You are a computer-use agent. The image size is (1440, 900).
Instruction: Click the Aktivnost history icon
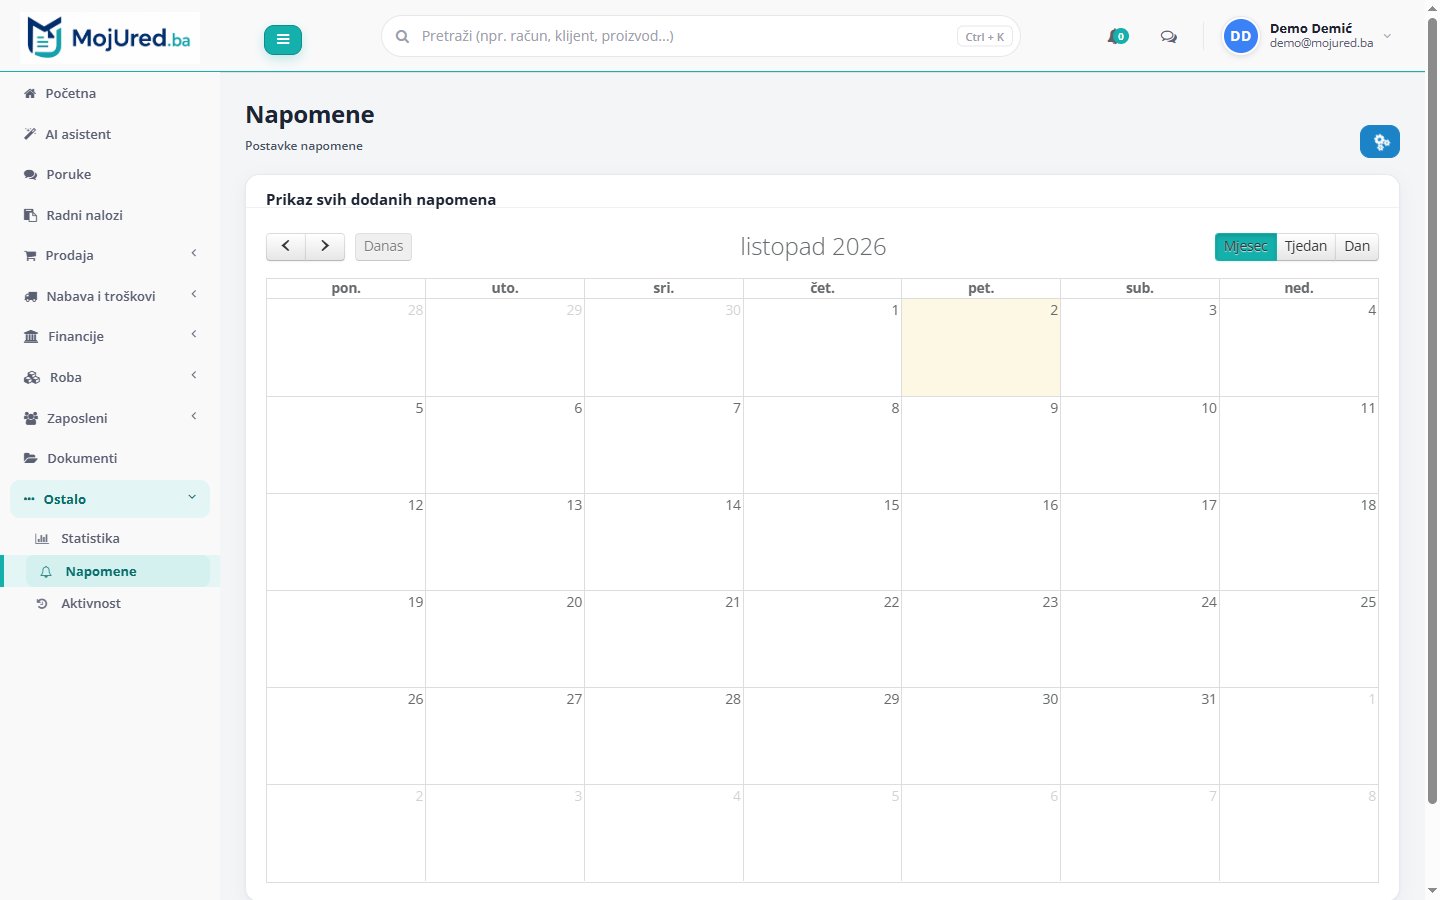pyautogui.click(x=42, y=604)
